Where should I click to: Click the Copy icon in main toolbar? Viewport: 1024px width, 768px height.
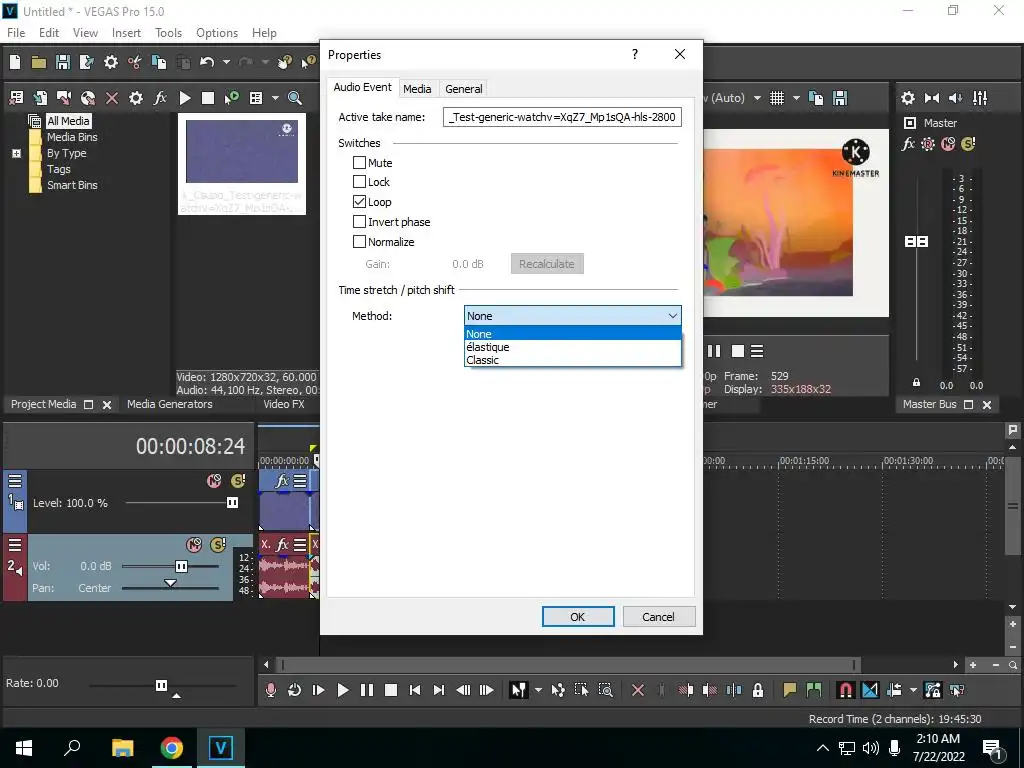(x=159, y=62)
